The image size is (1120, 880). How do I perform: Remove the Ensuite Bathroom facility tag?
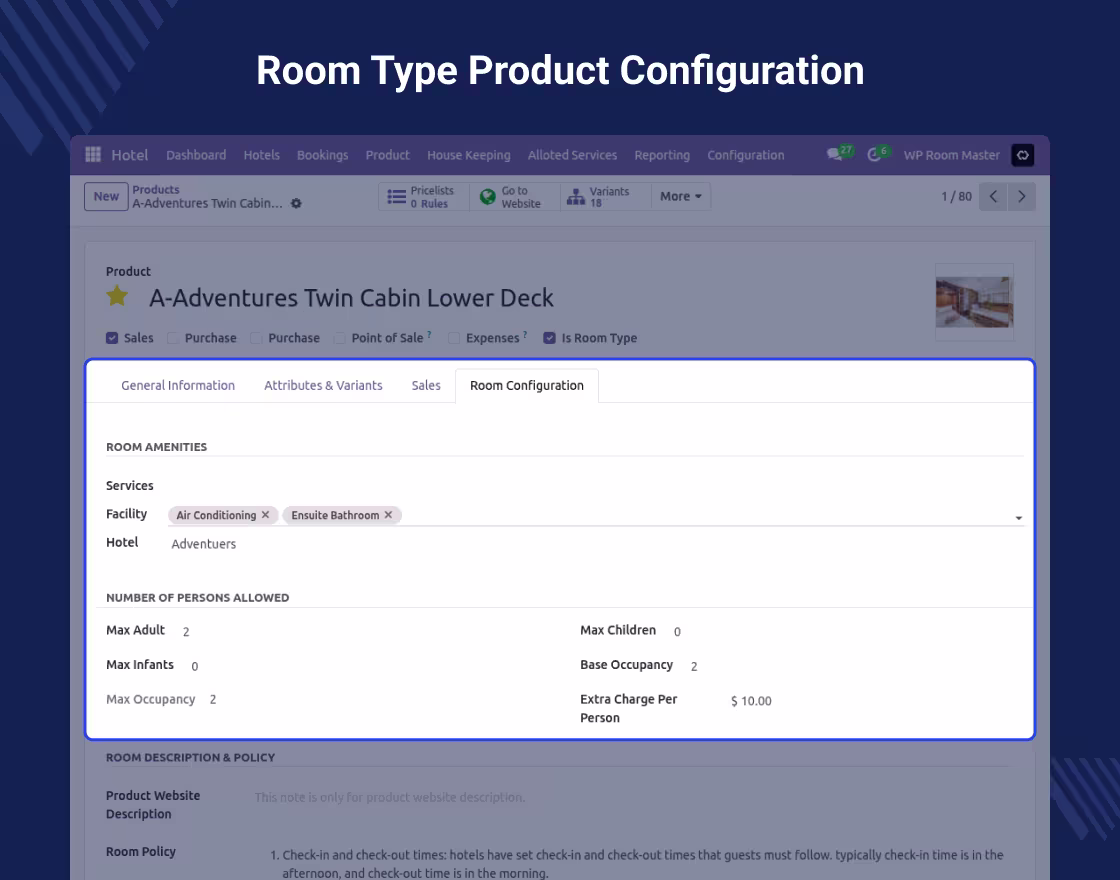click(x=388, y=514)
